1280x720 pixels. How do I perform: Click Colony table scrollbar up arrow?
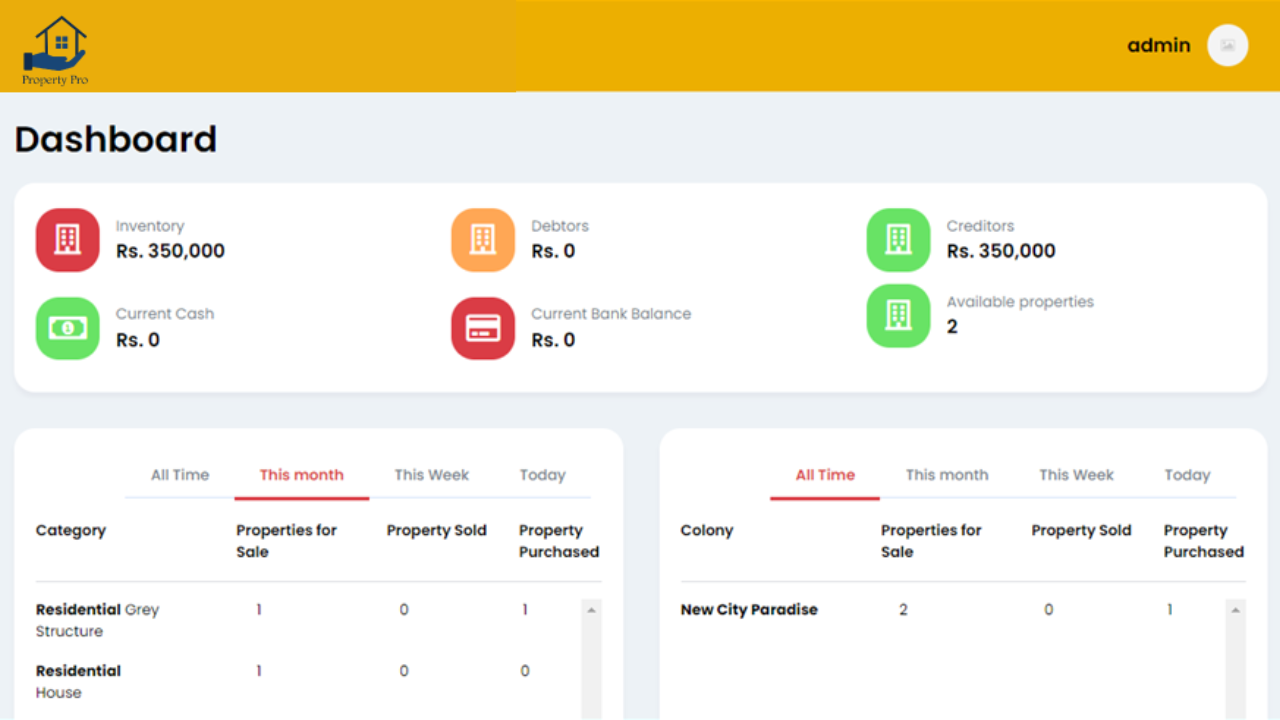tap(1236, 609)
